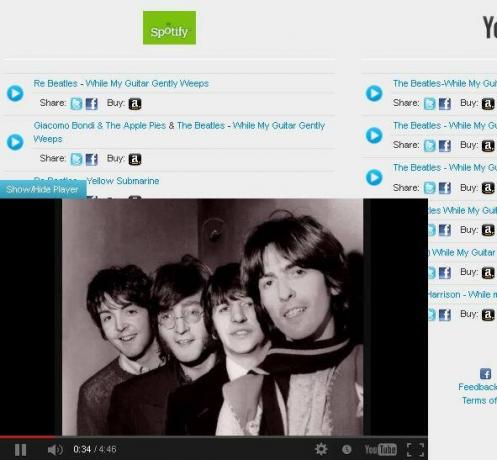Buy 'Re Beatles' track on Amazon
Screen dimensions: 497x460
click(x=135, y=104)
